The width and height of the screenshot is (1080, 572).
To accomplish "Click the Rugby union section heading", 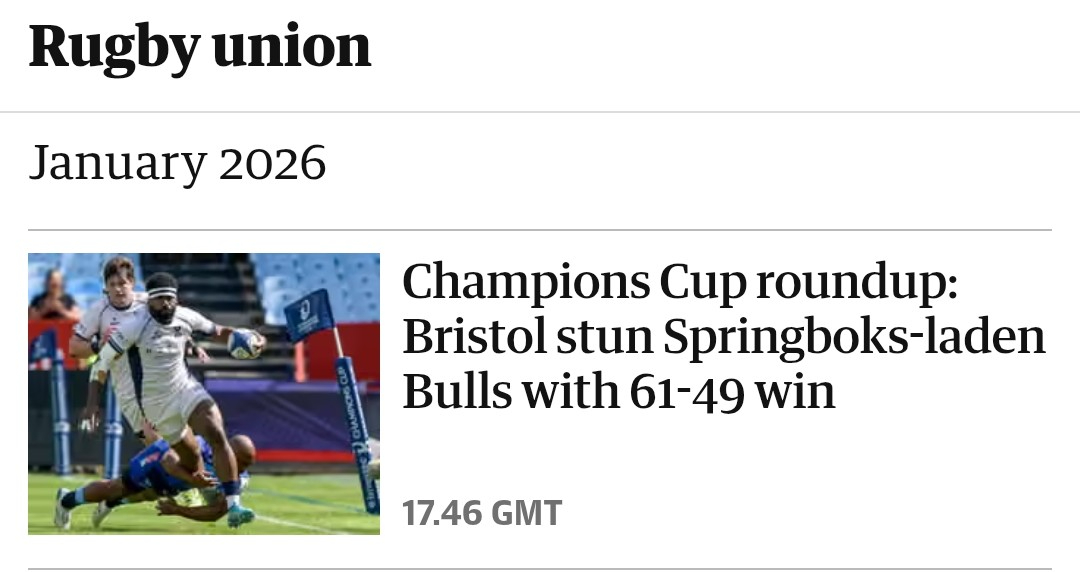I will (x=200, y=47).
